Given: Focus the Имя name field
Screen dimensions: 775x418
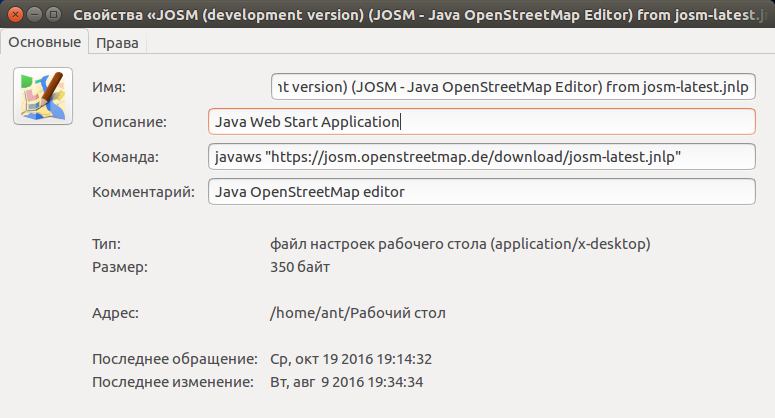Looking at the screenshot, I should [513, 86].
